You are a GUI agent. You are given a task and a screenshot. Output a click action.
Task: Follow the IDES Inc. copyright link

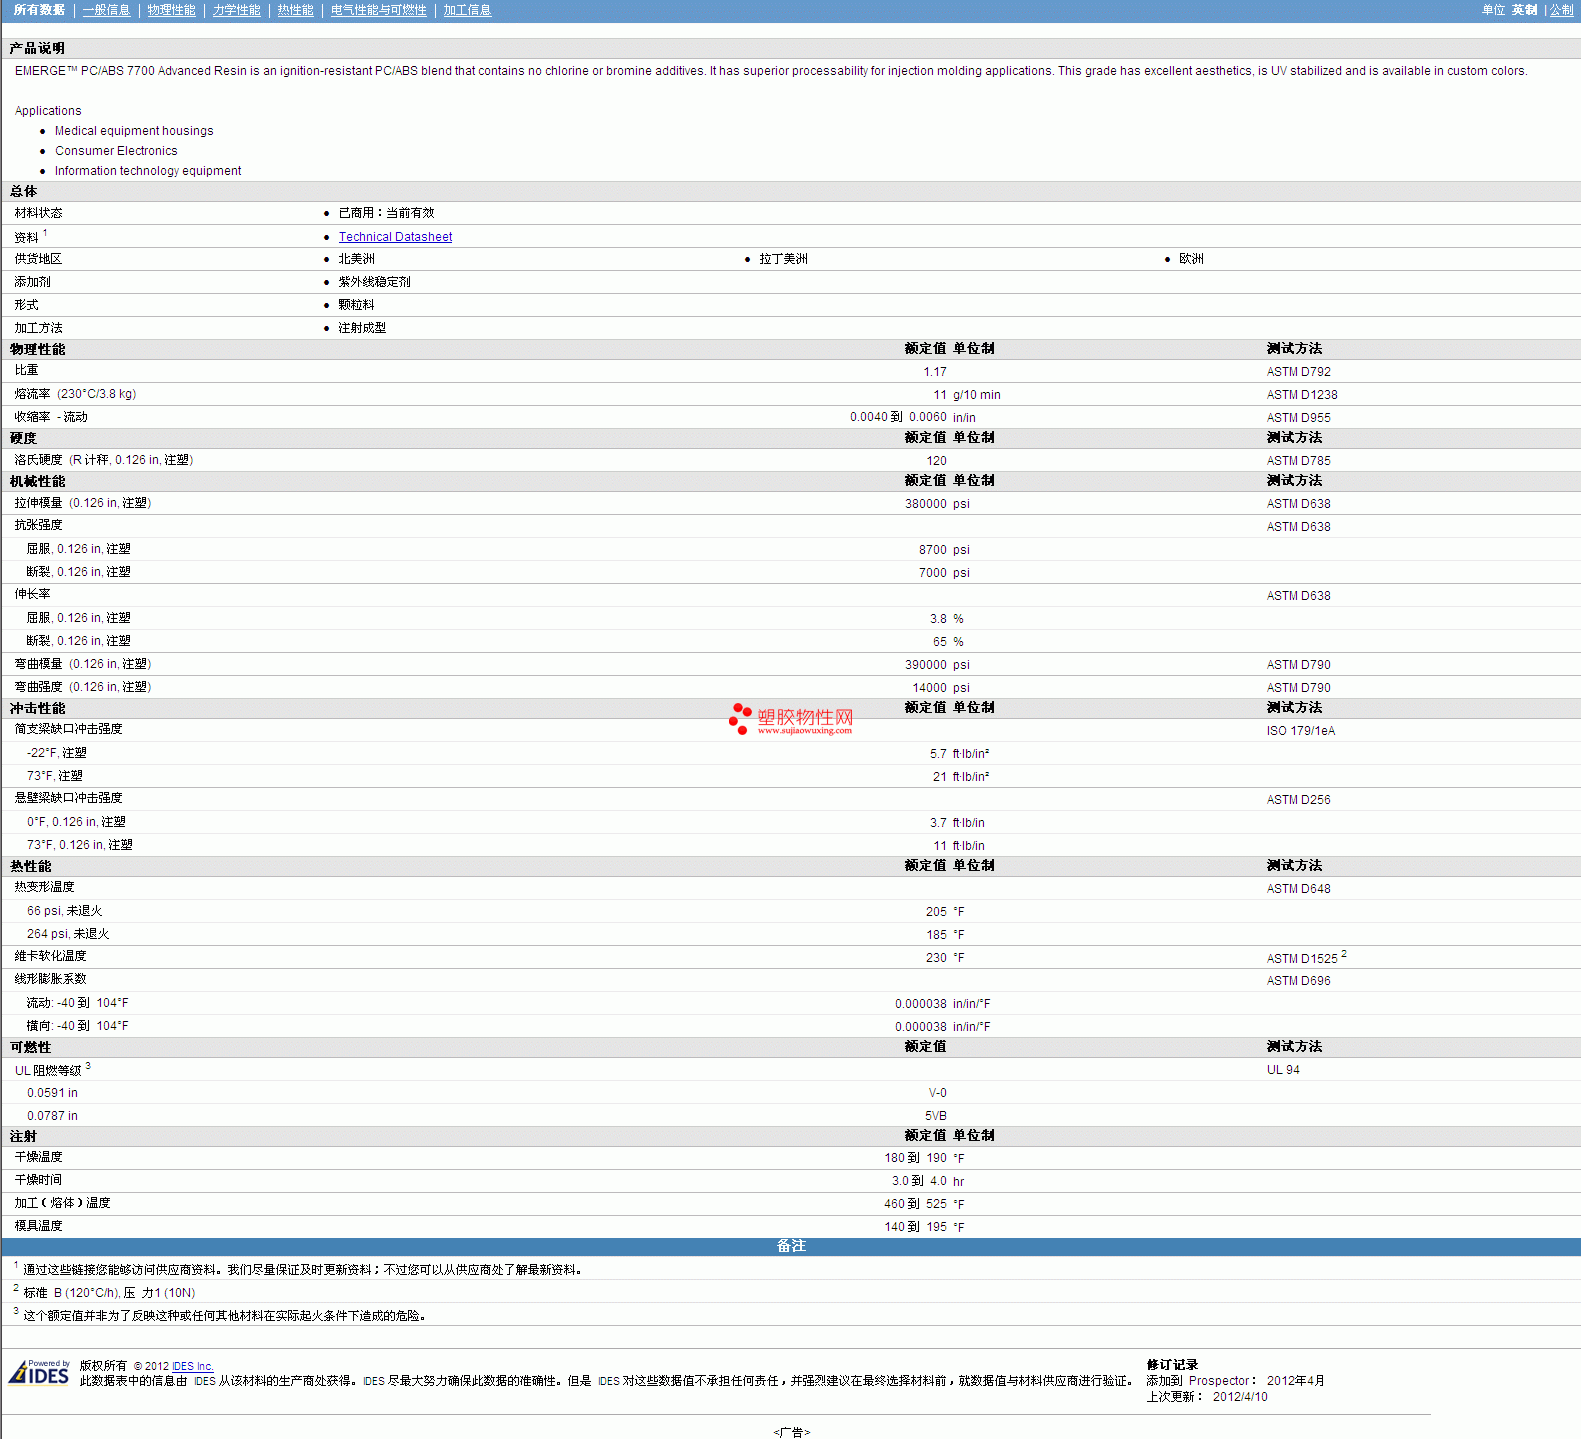click(x=192, y=1366)
